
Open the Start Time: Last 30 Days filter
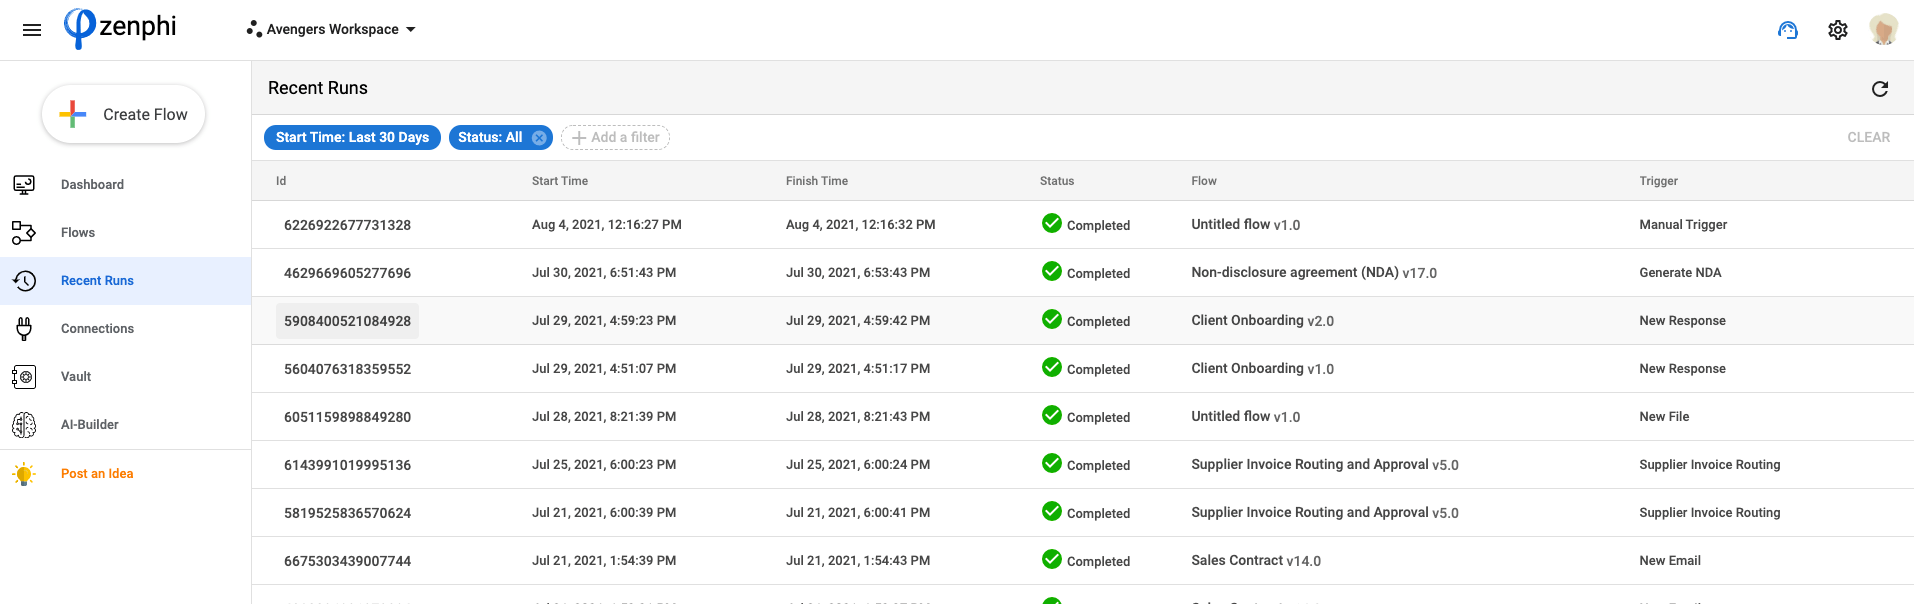pos(352,138)
